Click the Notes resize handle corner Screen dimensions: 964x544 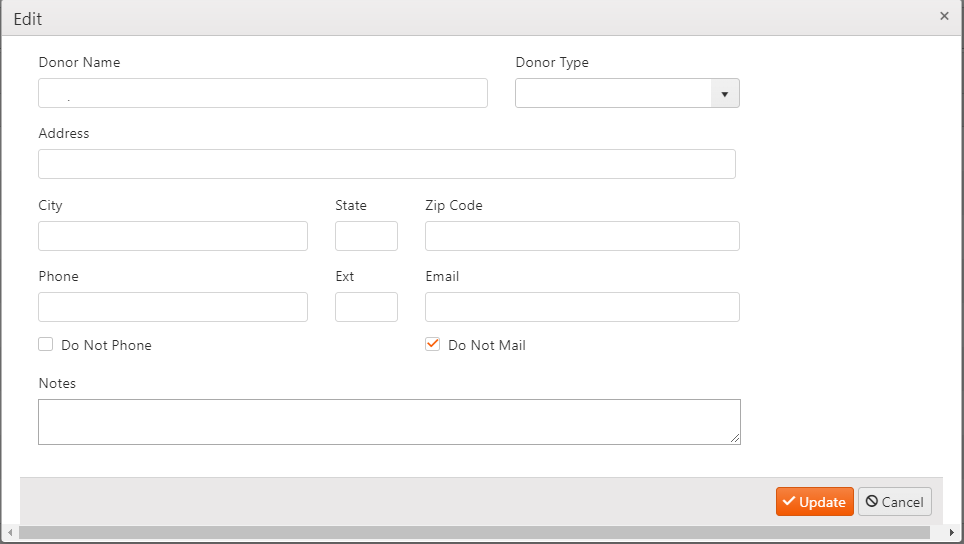point(735,438)
